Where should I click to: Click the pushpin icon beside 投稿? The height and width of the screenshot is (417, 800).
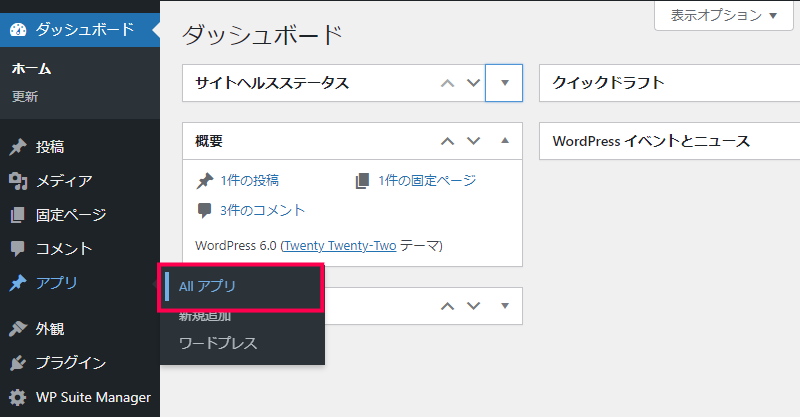(18, 147)
